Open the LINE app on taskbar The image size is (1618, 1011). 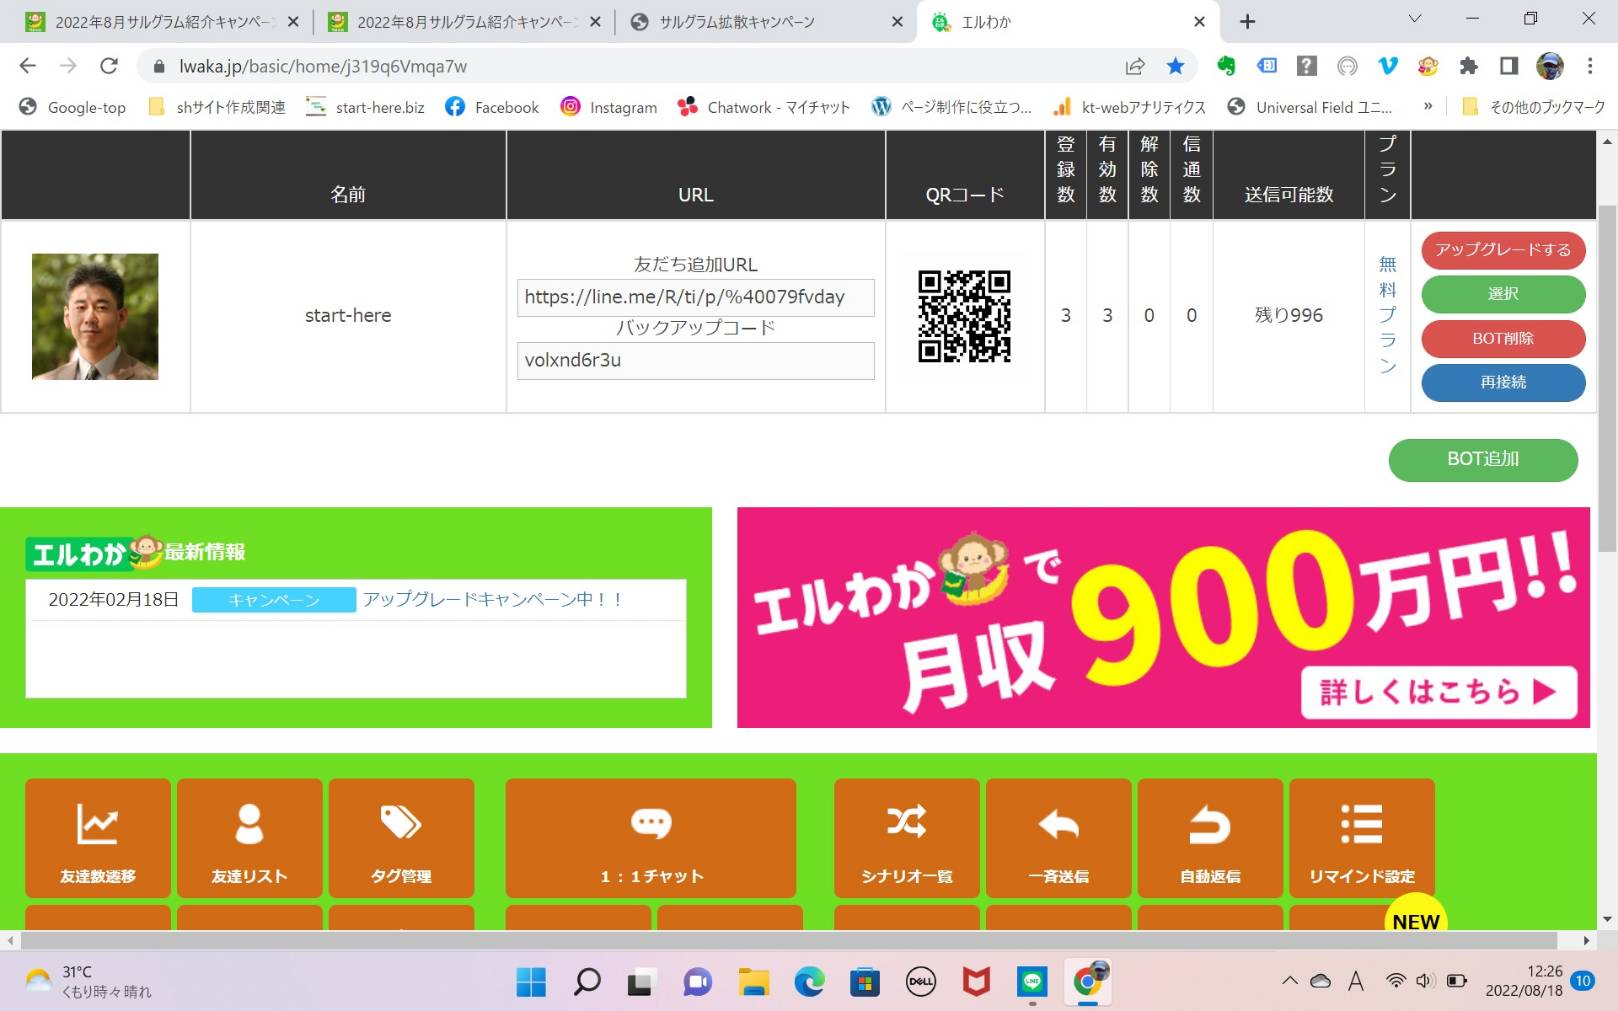[1032, 982]
